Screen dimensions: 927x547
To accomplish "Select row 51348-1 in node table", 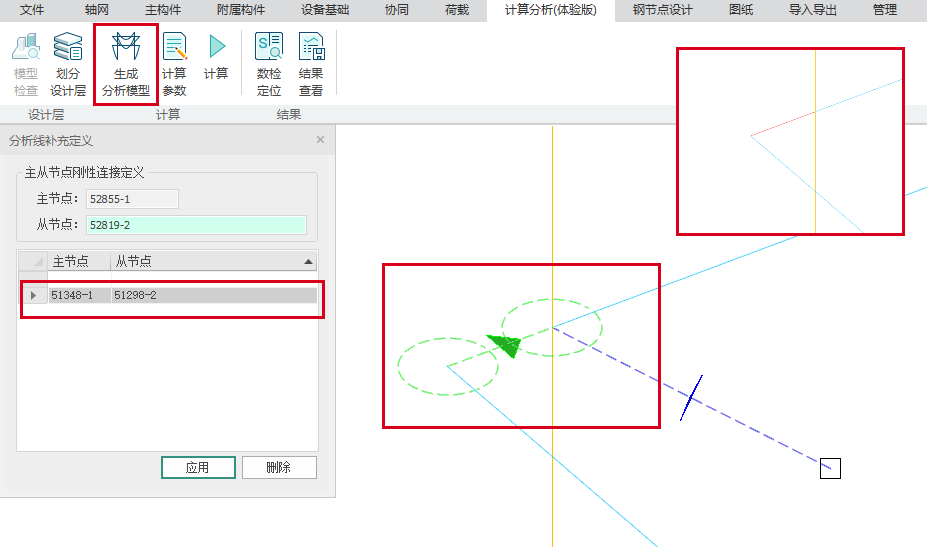I will [170, 295].
